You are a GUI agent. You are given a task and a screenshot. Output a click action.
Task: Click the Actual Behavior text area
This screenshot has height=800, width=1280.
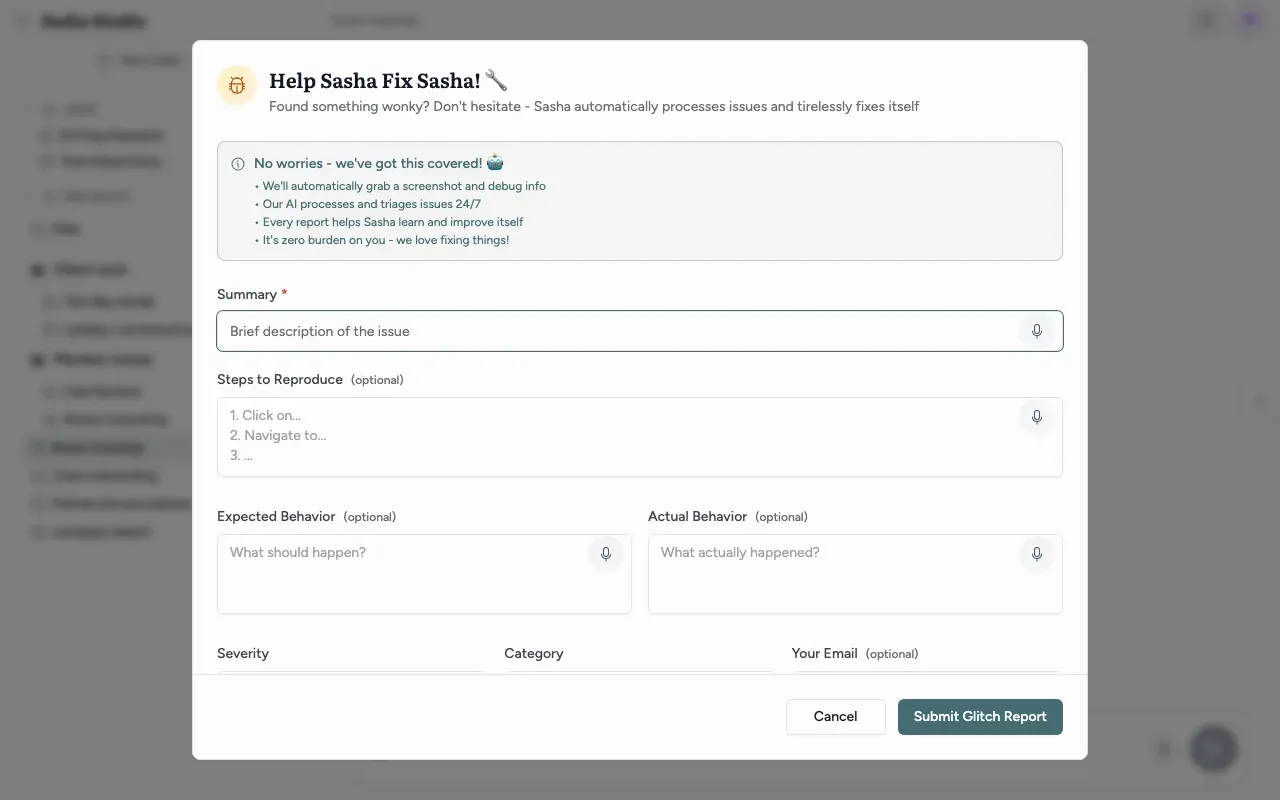tap(855, 574)
